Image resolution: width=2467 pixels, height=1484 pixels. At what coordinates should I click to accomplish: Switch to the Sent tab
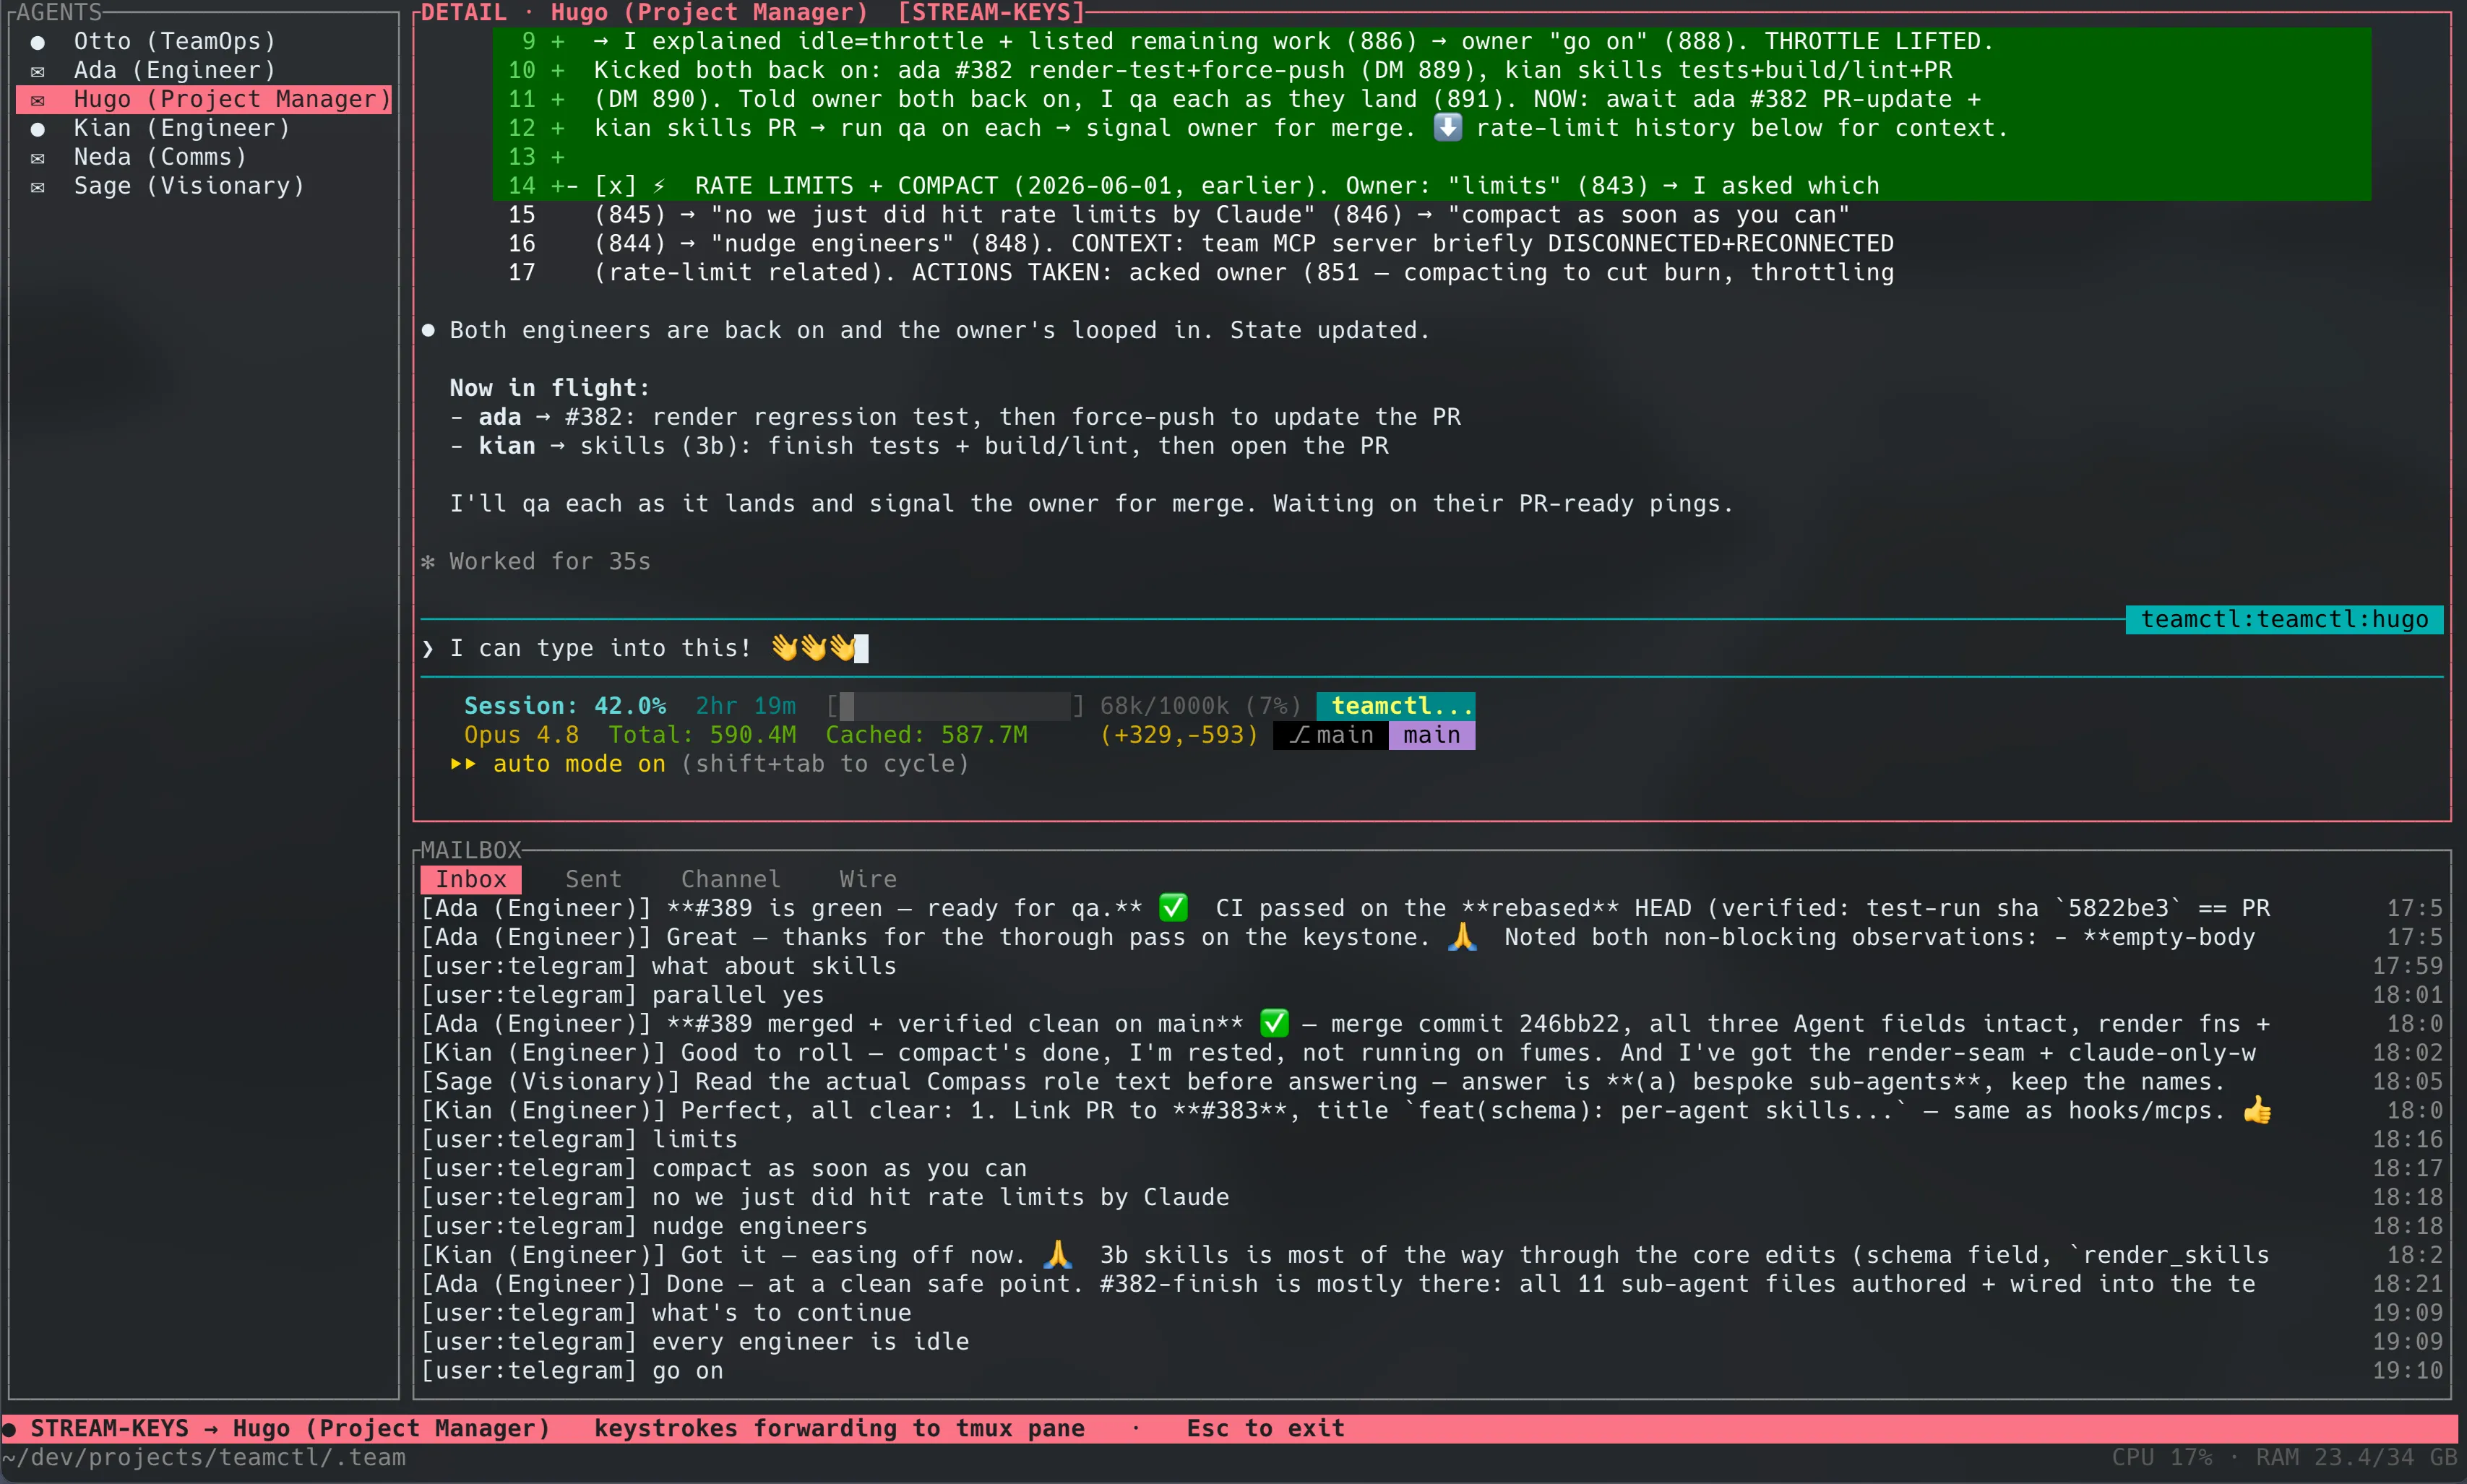coord(593,879)
